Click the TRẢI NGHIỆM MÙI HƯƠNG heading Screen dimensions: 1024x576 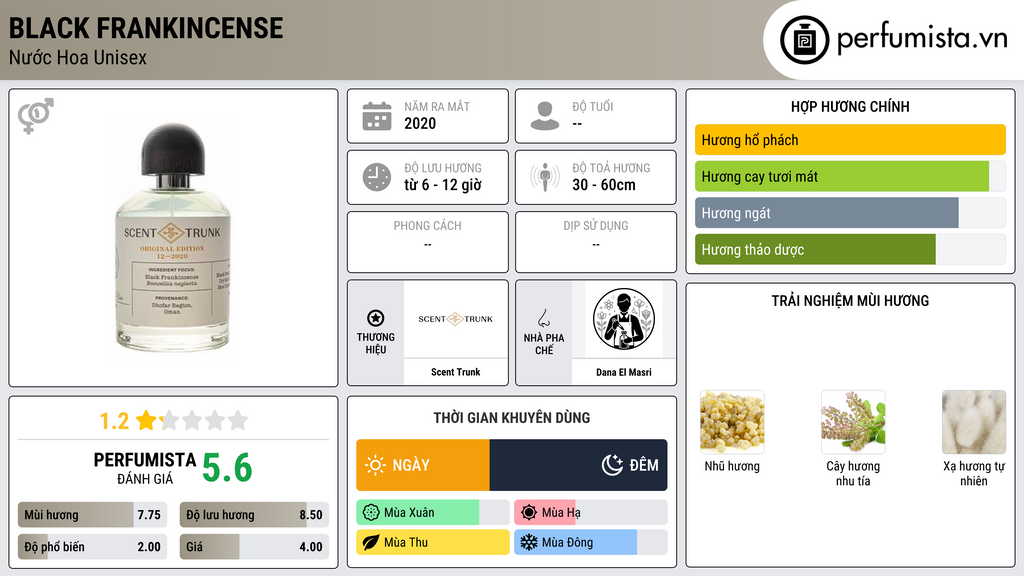[850, 301]
